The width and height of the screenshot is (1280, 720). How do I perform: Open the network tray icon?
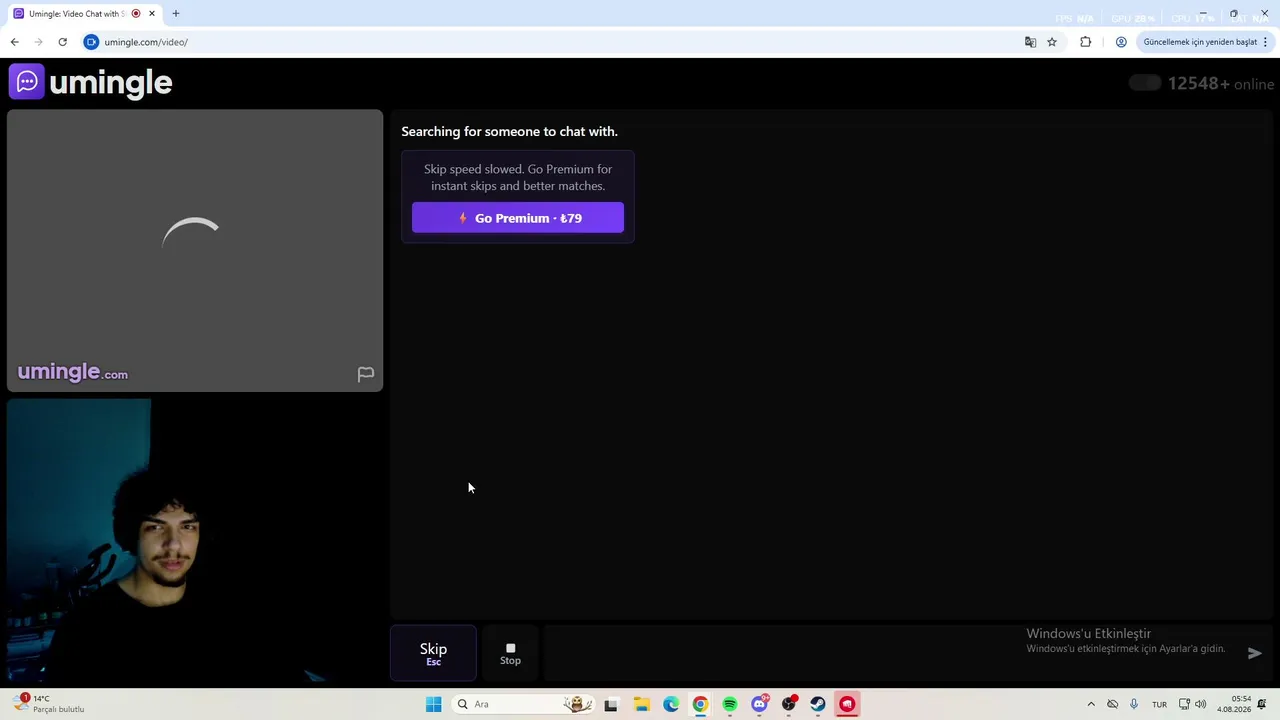click(x=1184, y=704)
